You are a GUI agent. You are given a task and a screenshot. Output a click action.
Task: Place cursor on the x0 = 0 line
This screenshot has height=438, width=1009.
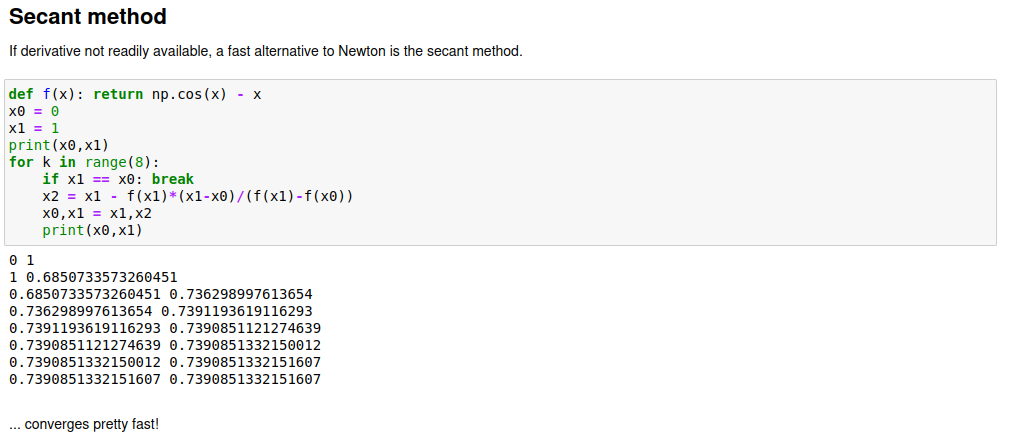pos(34,111)
